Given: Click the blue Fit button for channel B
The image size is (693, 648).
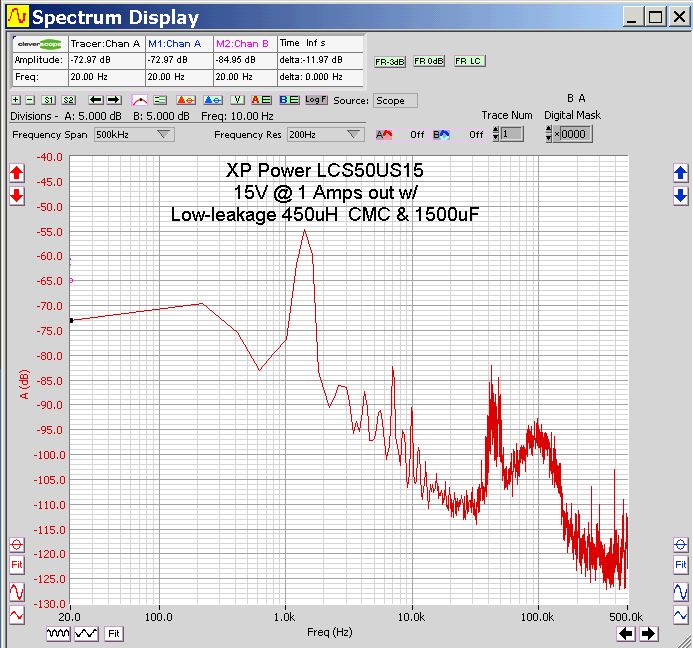Looking at the screenshot, I should 681,564.
